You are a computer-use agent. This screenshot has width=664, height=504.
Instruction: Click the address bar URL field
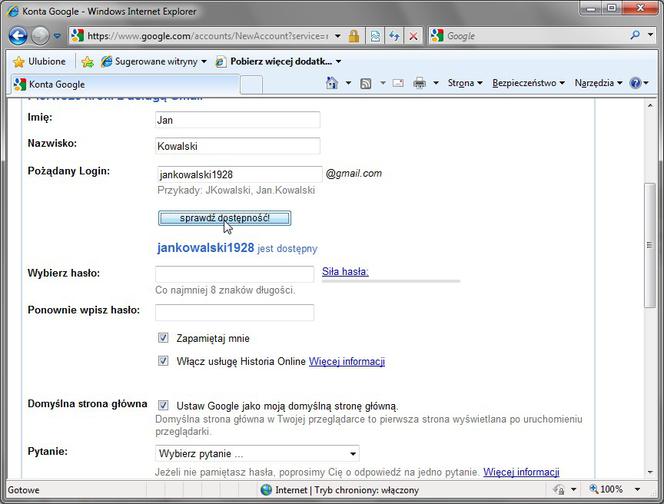(208, 36)
